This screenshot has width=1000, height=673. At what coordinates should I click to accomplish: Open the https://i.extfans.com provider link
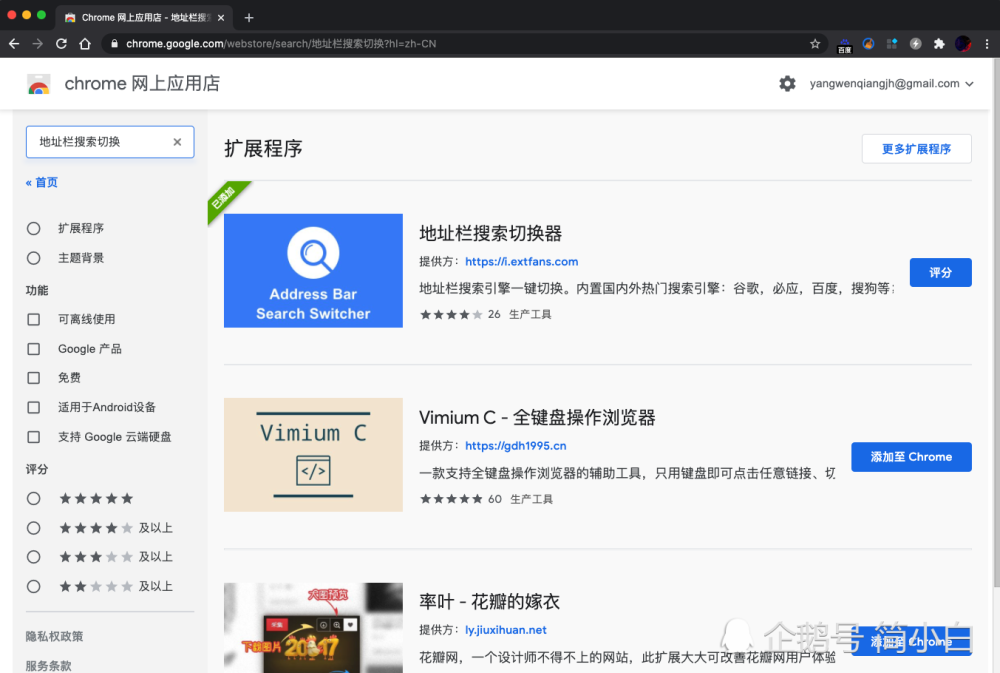[x=522, y=262]
